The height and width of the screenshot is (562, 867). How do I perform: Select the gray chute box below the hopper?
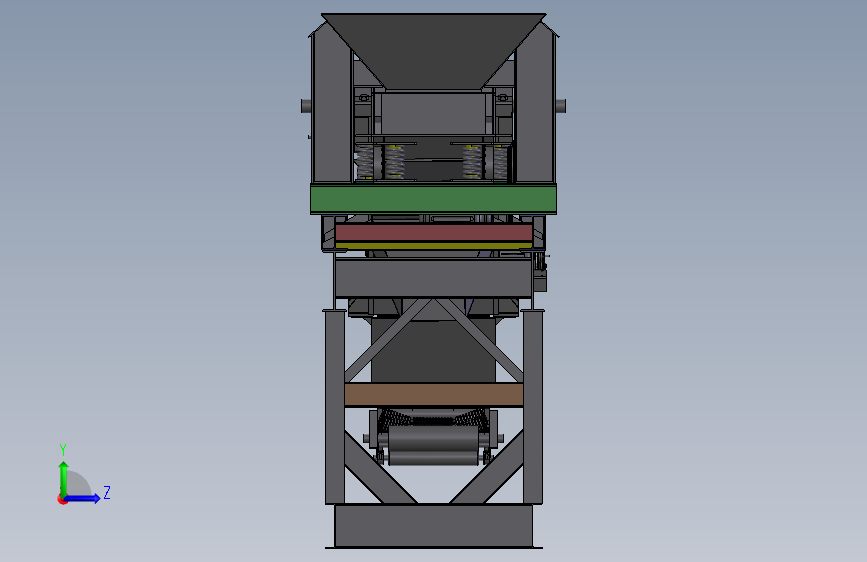pyautogui.click(x=434, y=113)
